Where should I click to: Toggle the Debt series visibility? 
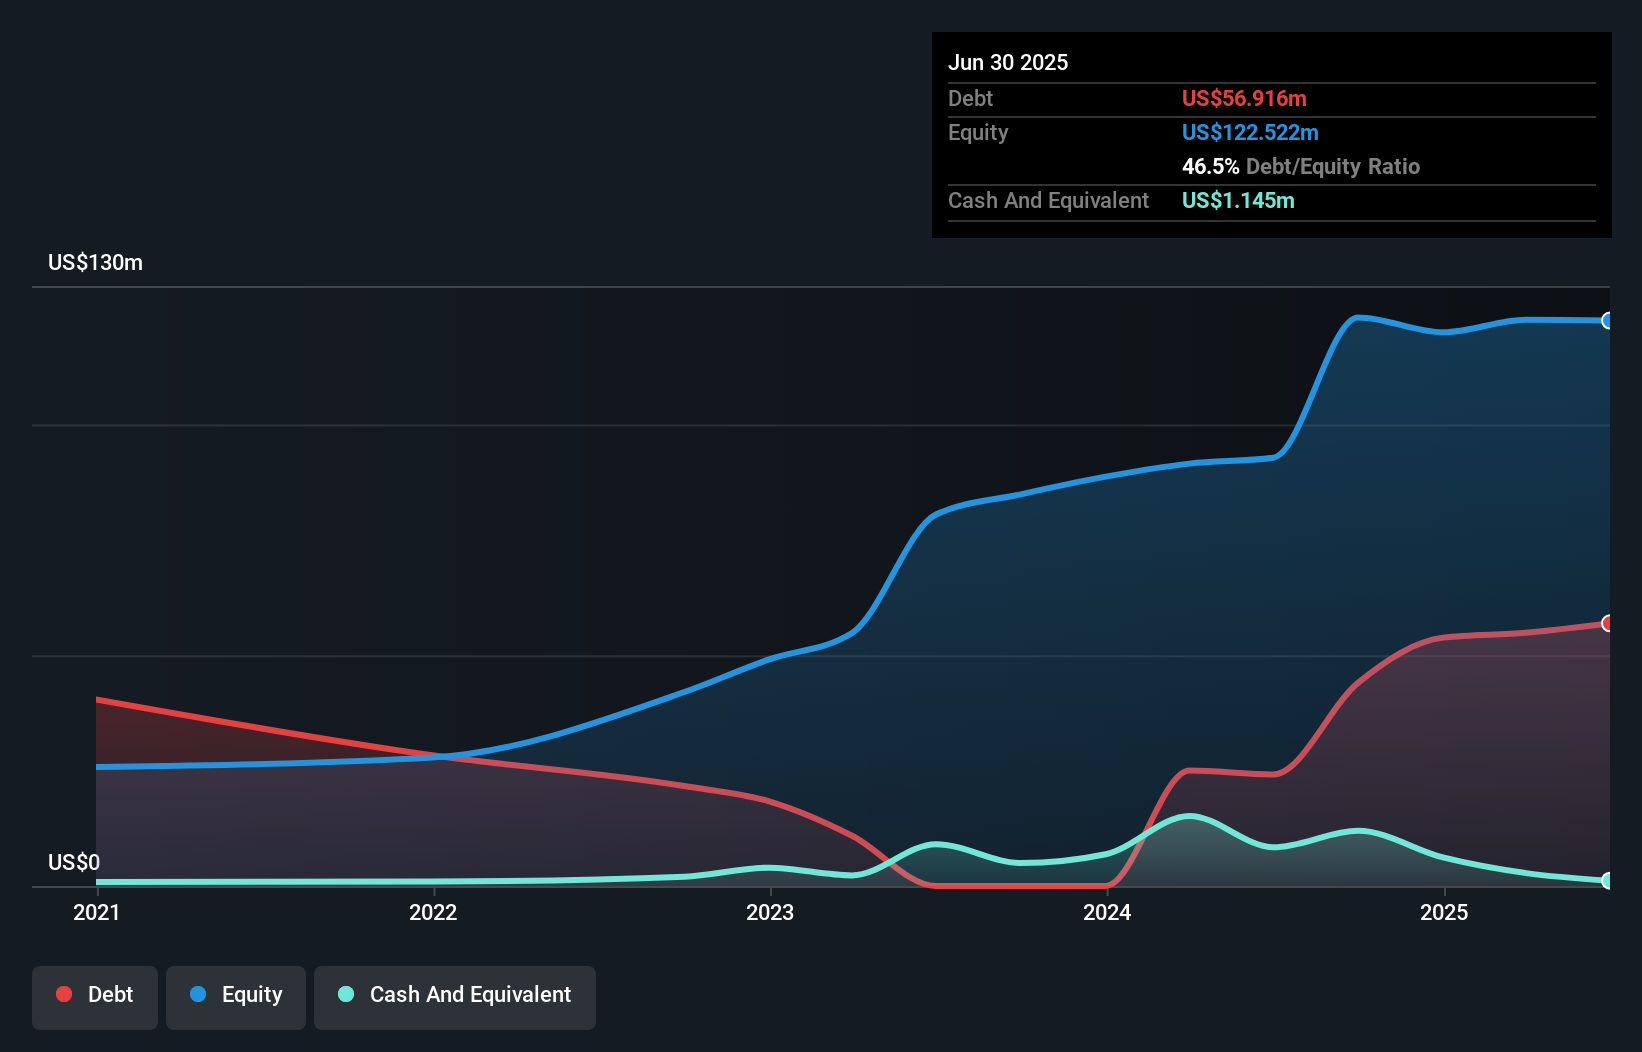95,997
